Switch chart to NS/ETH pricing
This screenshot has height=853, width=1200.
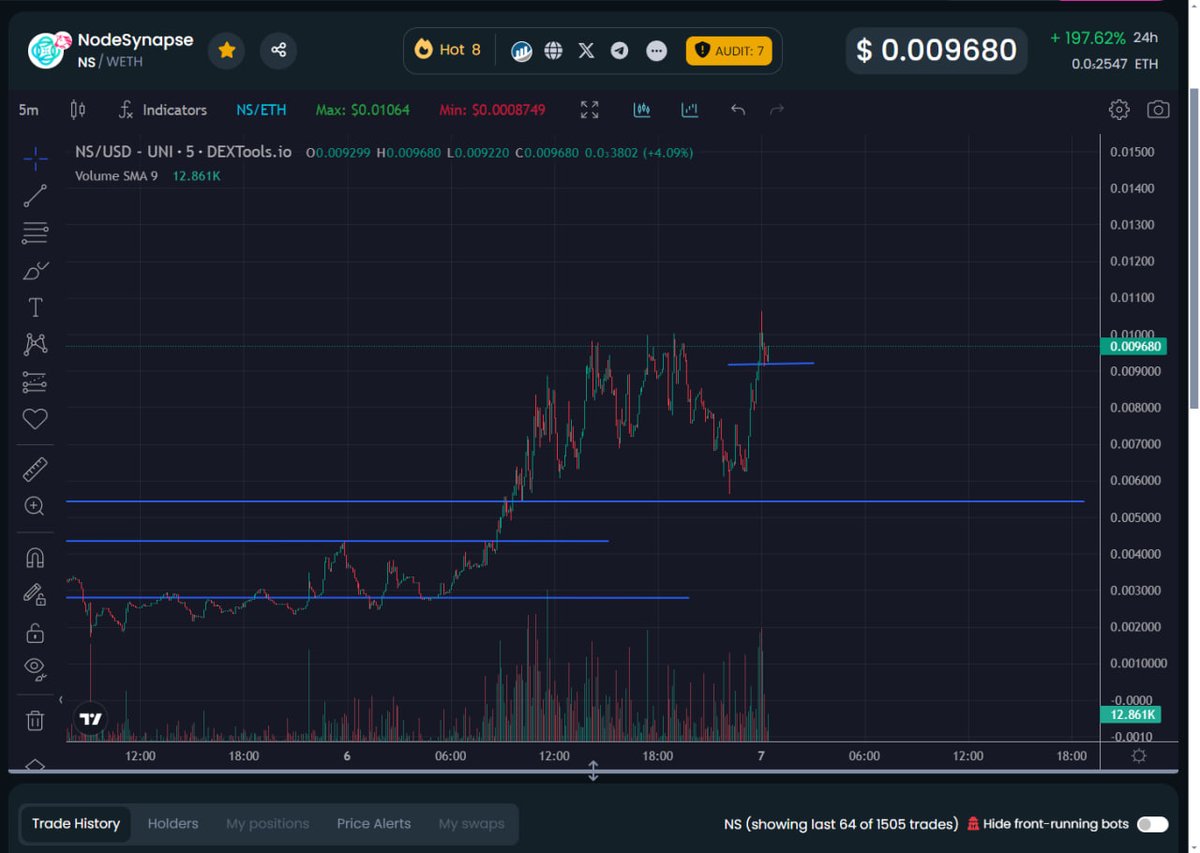coord(261,110)
